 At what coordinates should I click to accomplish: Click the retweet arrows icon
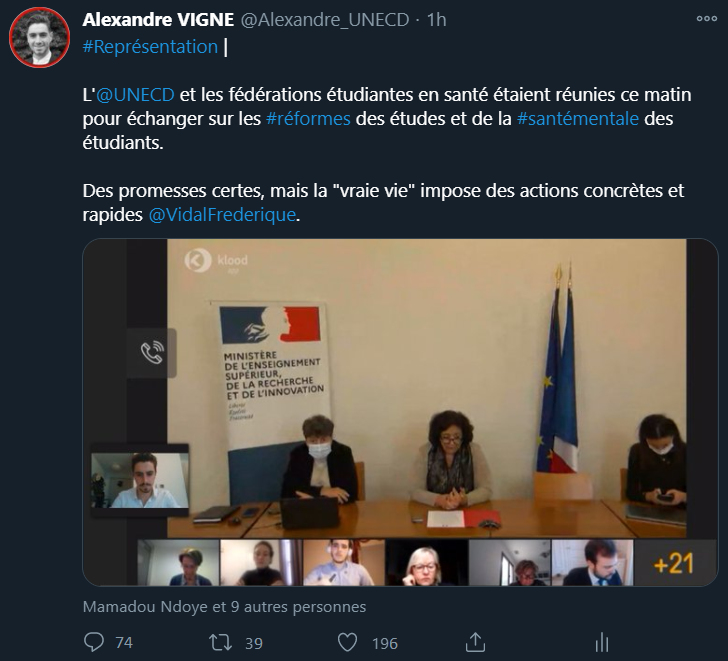(220, 643)
